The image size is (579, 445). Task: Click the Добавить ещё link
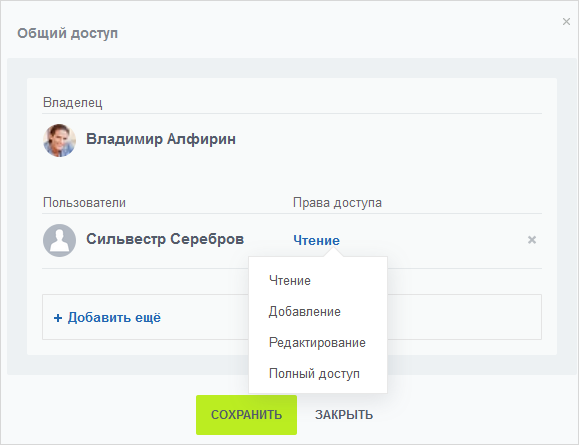[x=114, y=317]
